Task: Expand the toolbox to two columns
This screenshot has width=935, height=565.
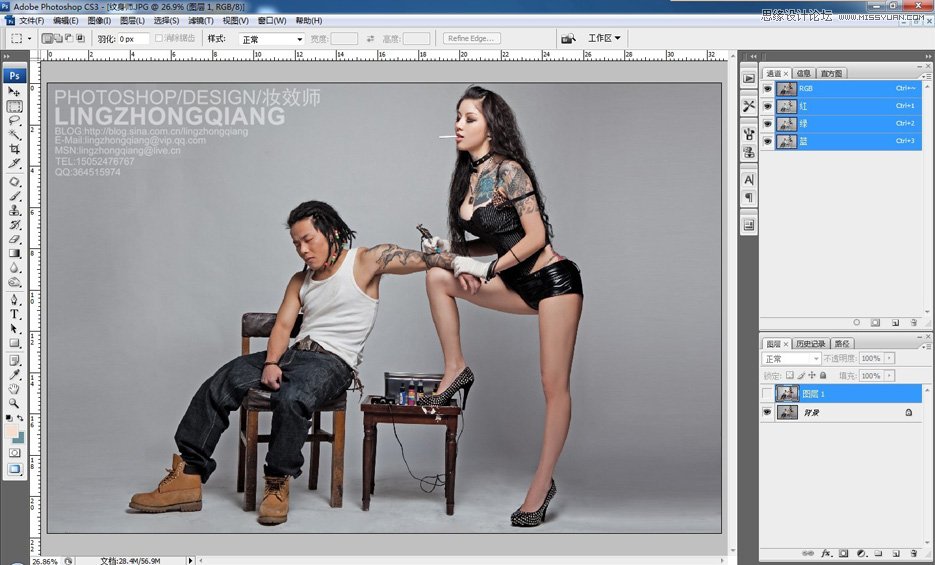Action: tap(7, 57)
